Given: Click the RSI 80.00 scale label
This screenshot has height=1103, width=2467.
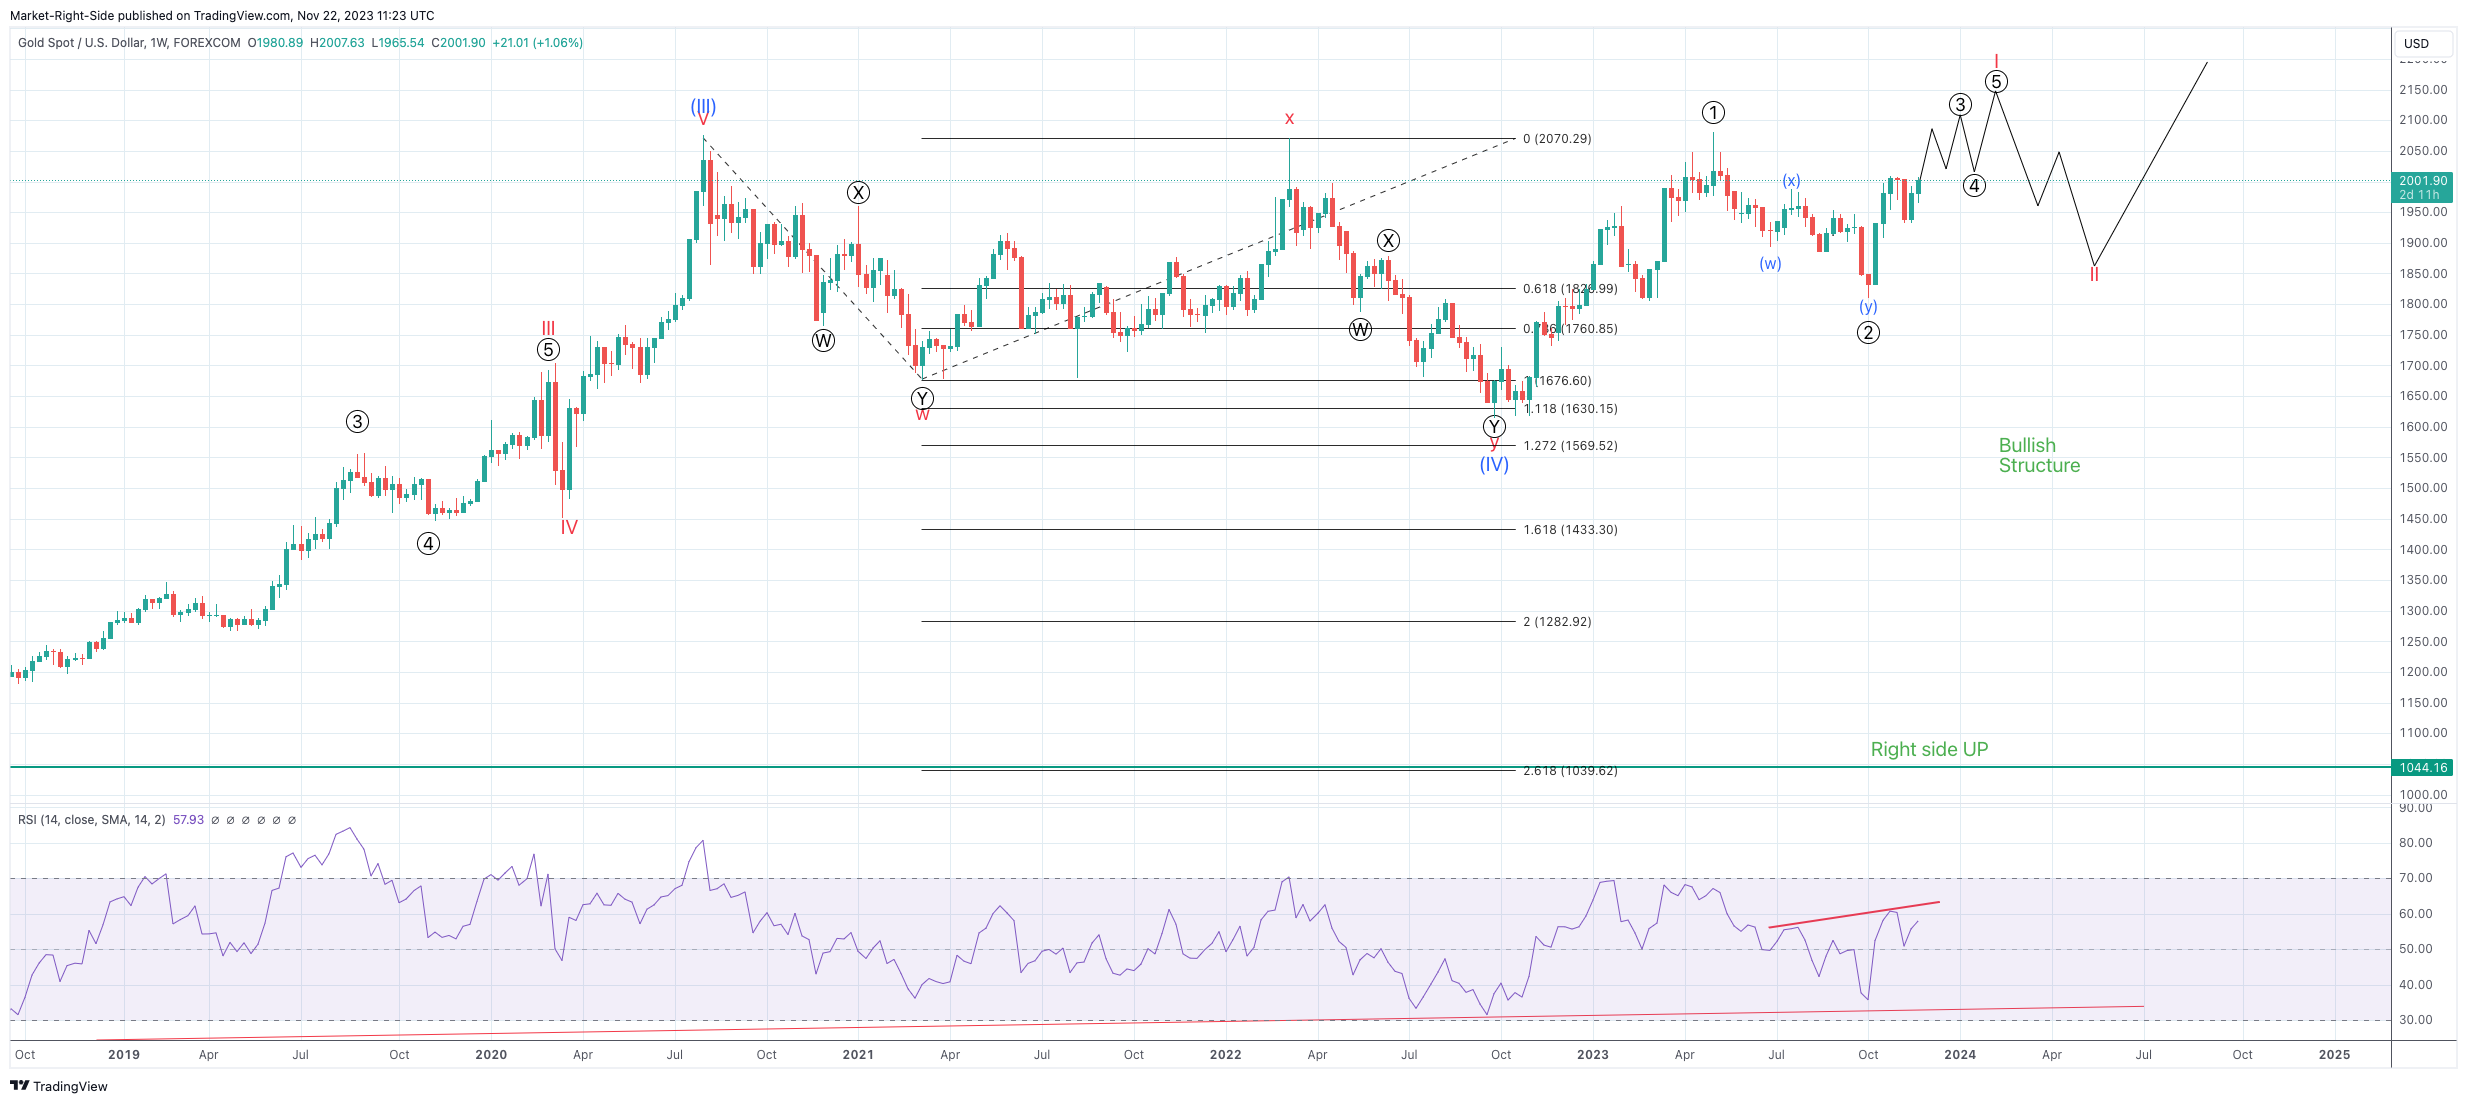Looking at the screenshot, I should pyautogui.click(x=2416, y=843).
